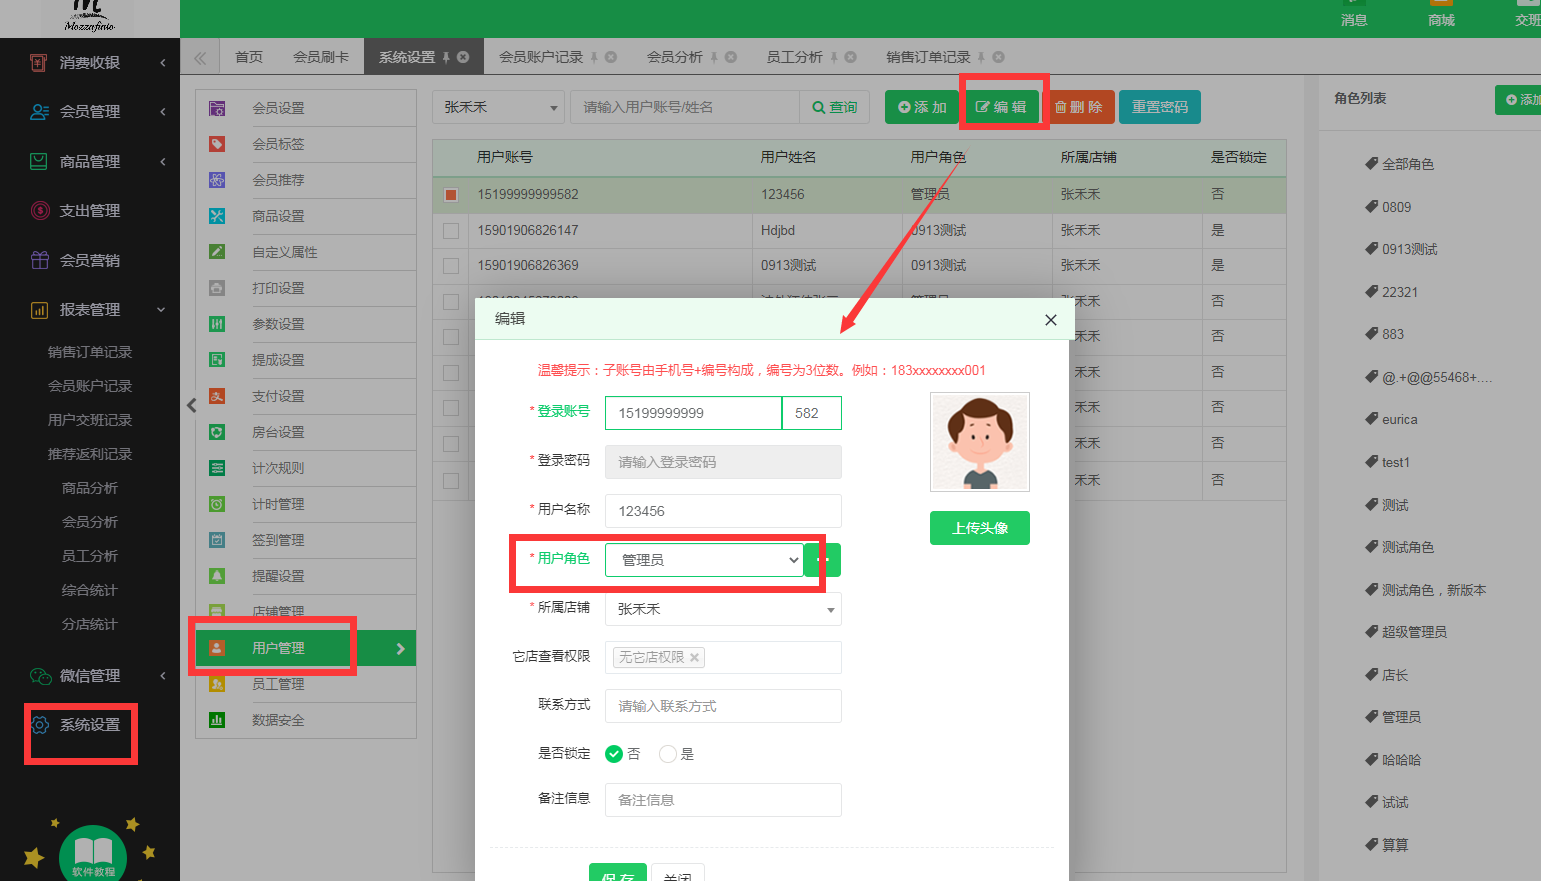Image resolution: width=1541 pixels, height=881 pixels.
Task: Open the 张禾禾 store filter dropdown
Action: [x=500, y=107]
